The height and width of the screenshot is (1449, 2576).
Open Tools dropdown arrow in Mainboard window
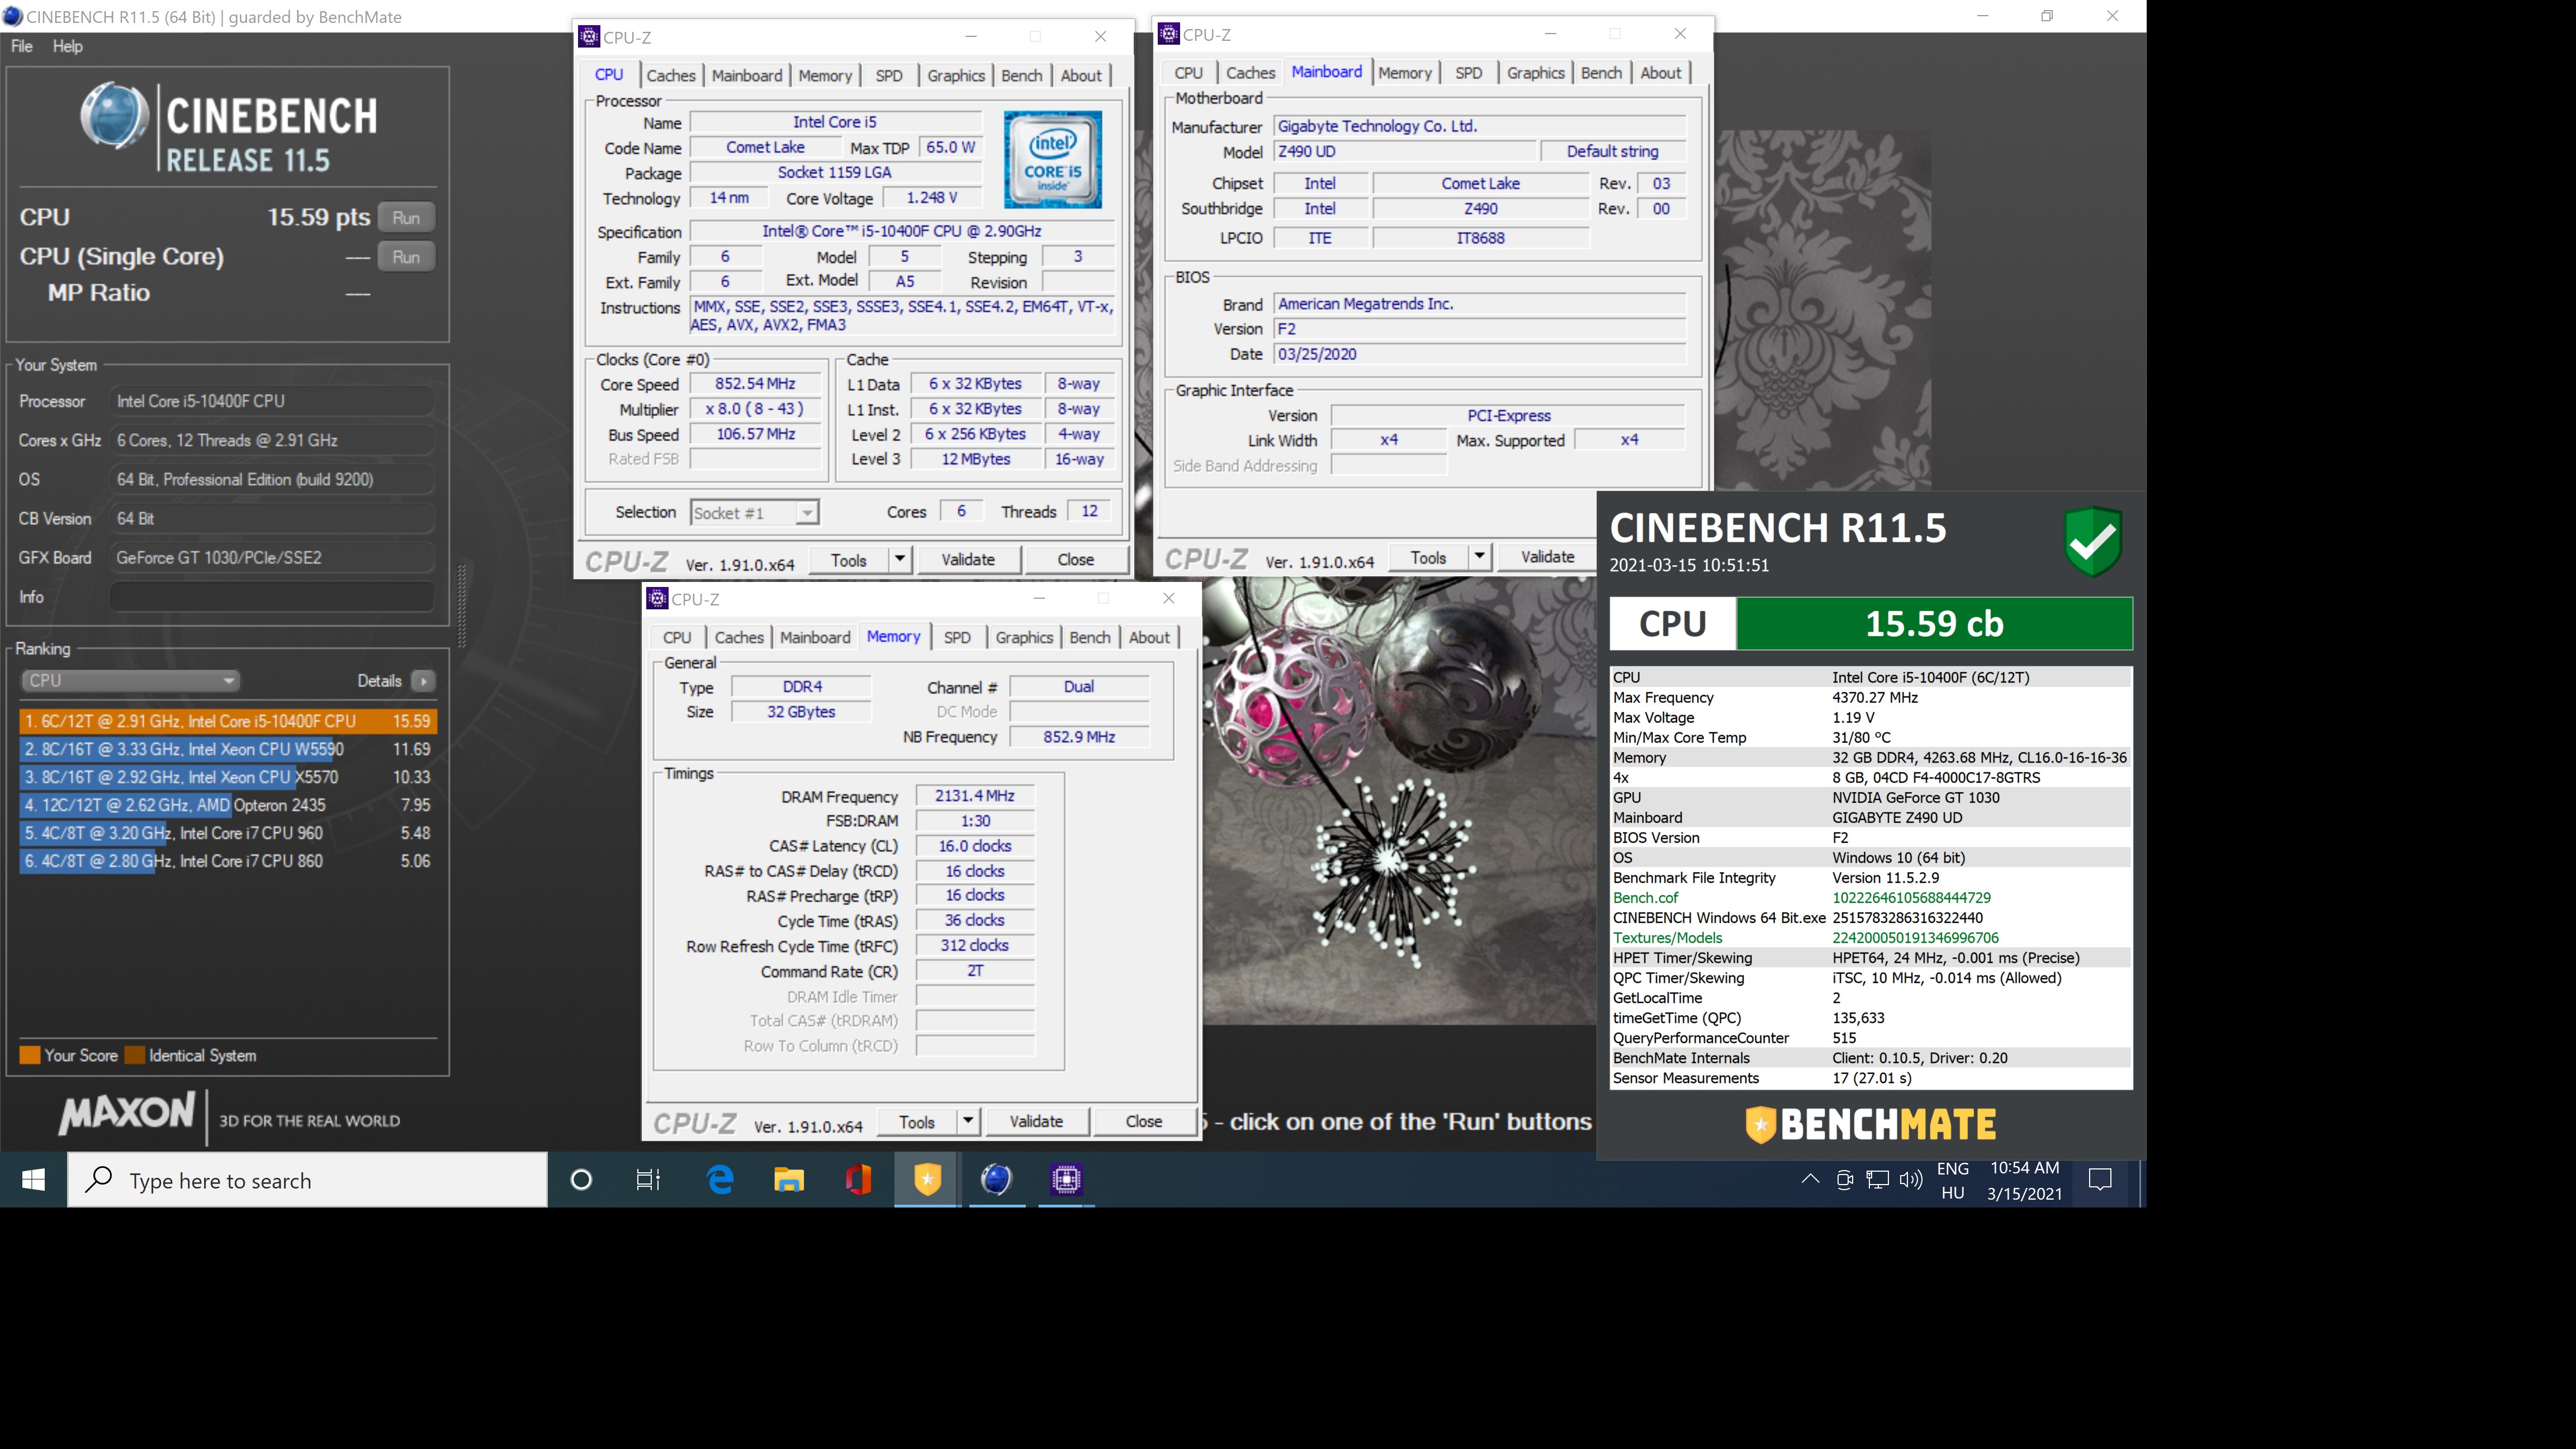1480,557
